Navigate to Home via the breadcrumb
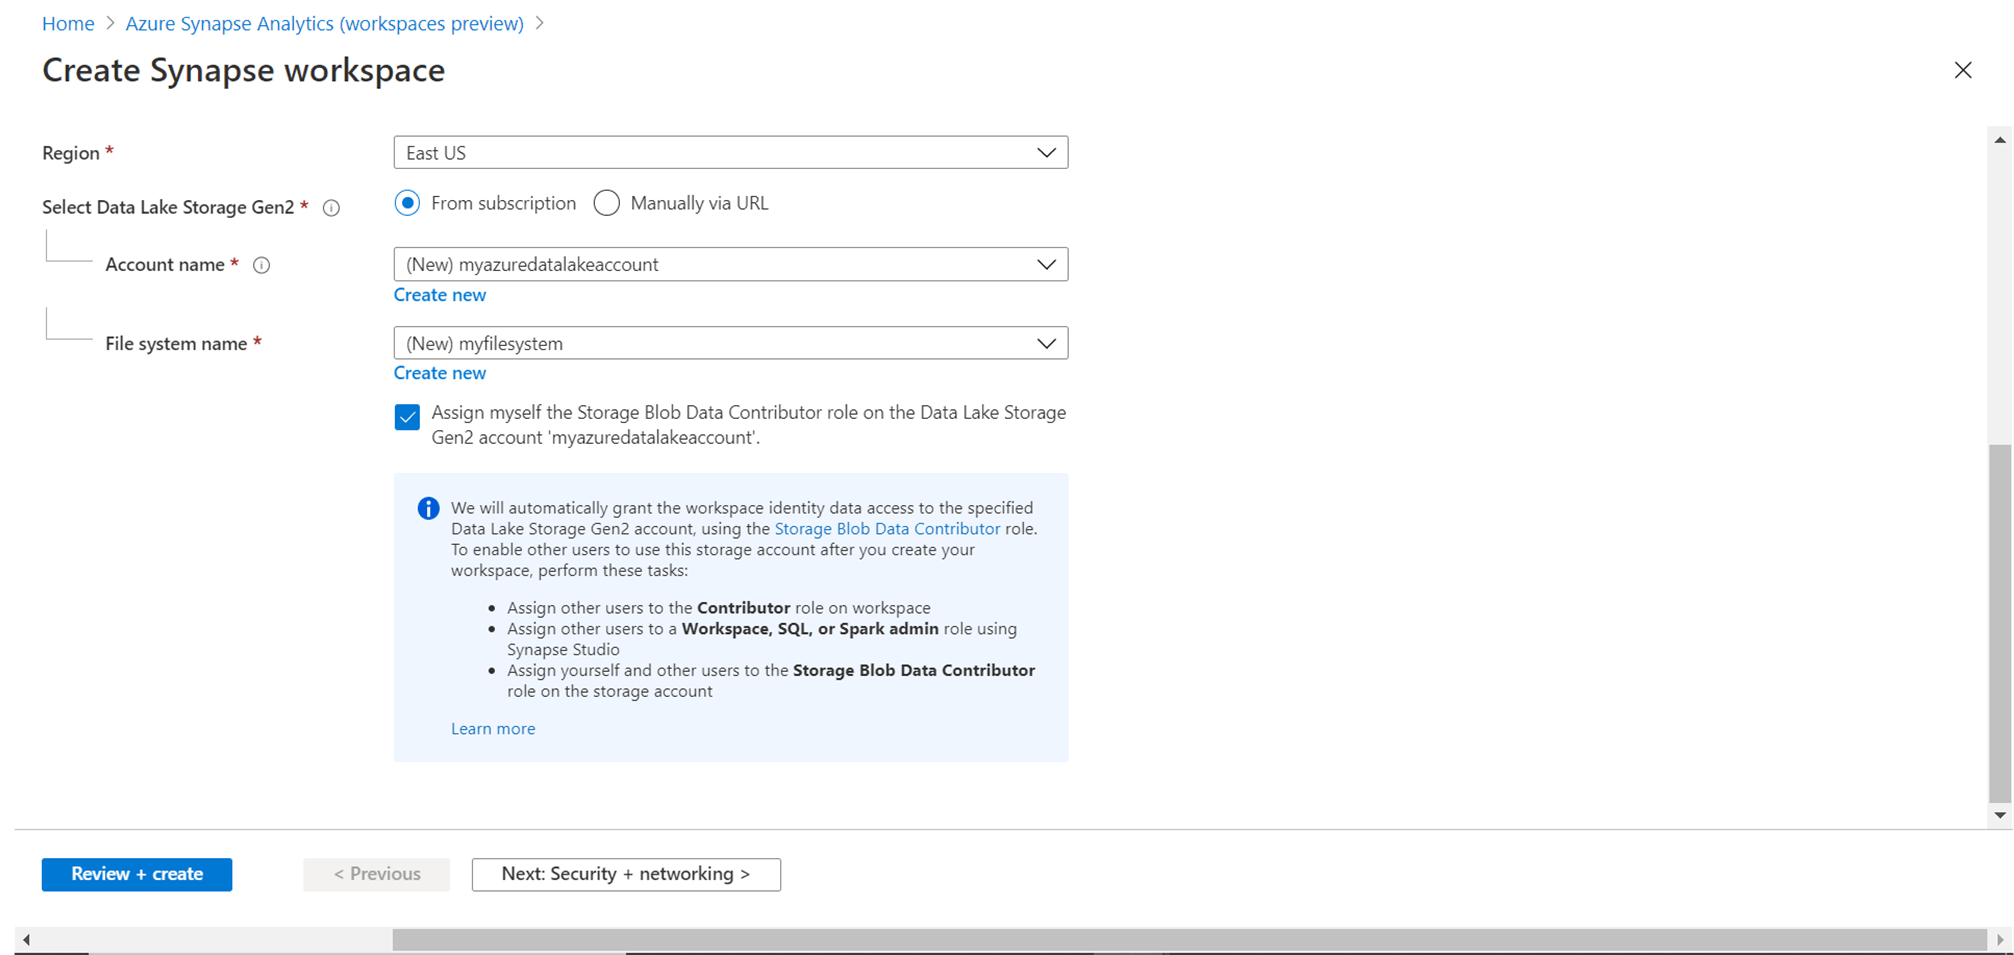 click(x=68, y=23)
